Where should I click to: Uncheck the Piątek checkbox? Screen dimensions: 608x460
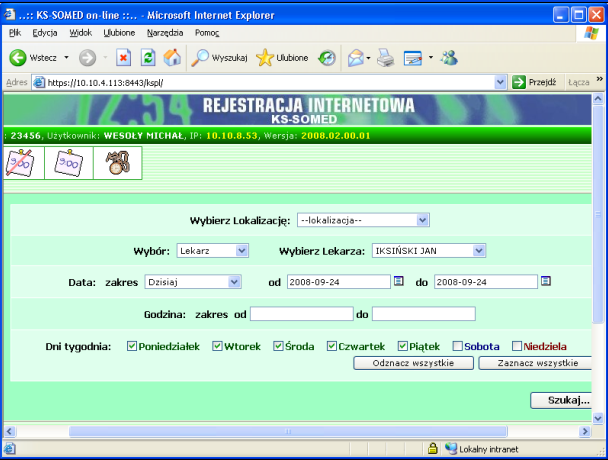pos(402,346)
